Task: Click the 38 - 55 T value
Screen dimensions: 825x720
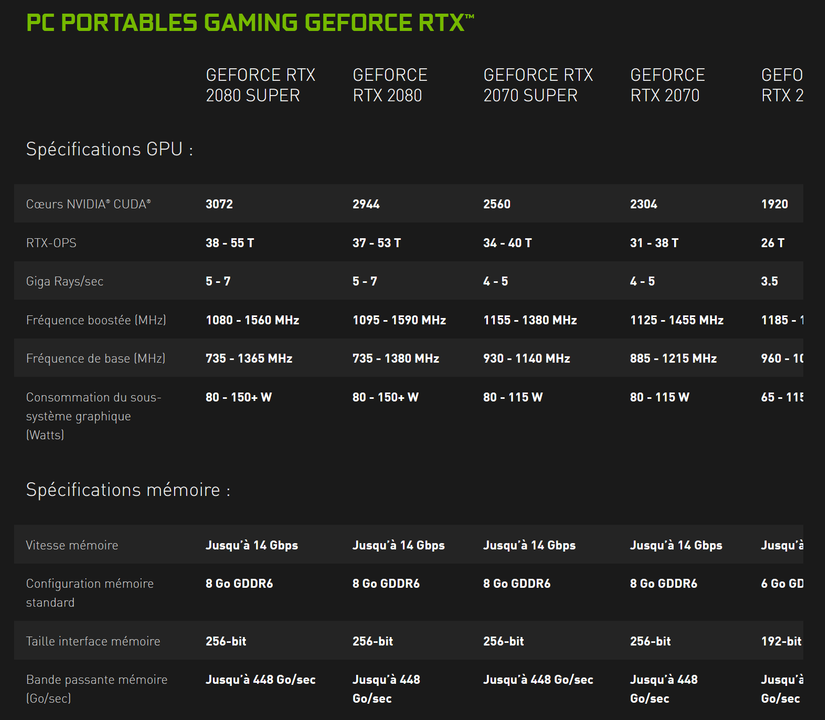Action: (x=229, y=243)
